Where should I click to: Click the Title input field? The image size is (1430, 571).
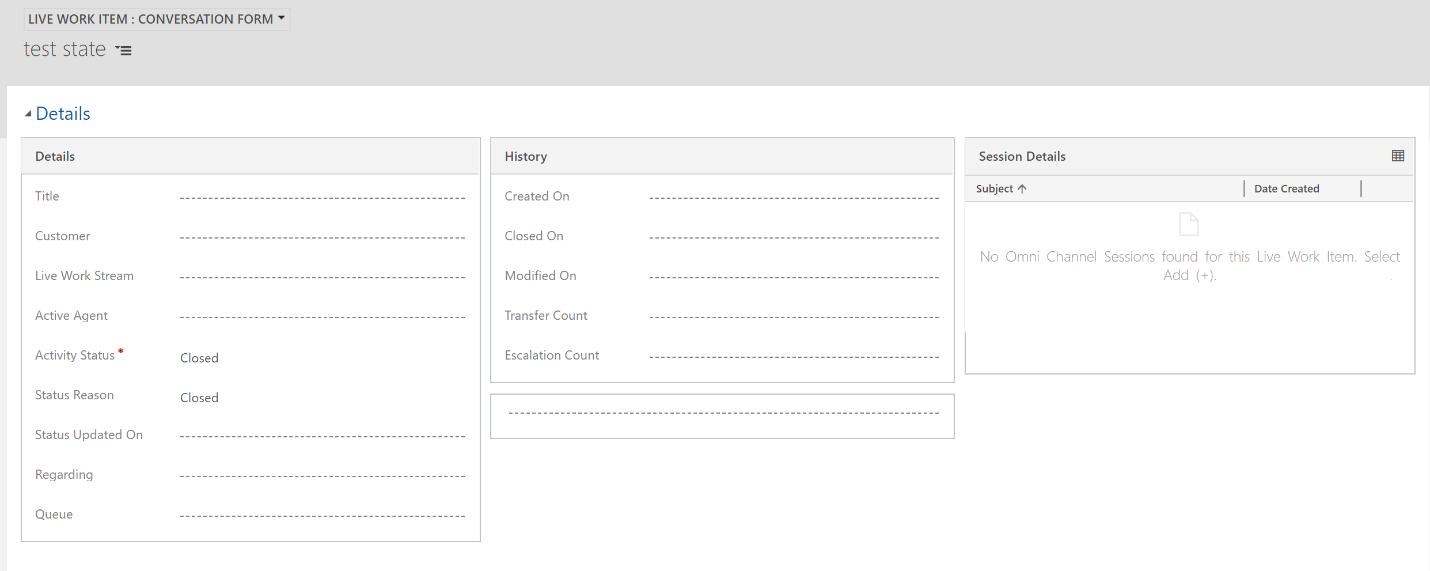tap(322, 198)
